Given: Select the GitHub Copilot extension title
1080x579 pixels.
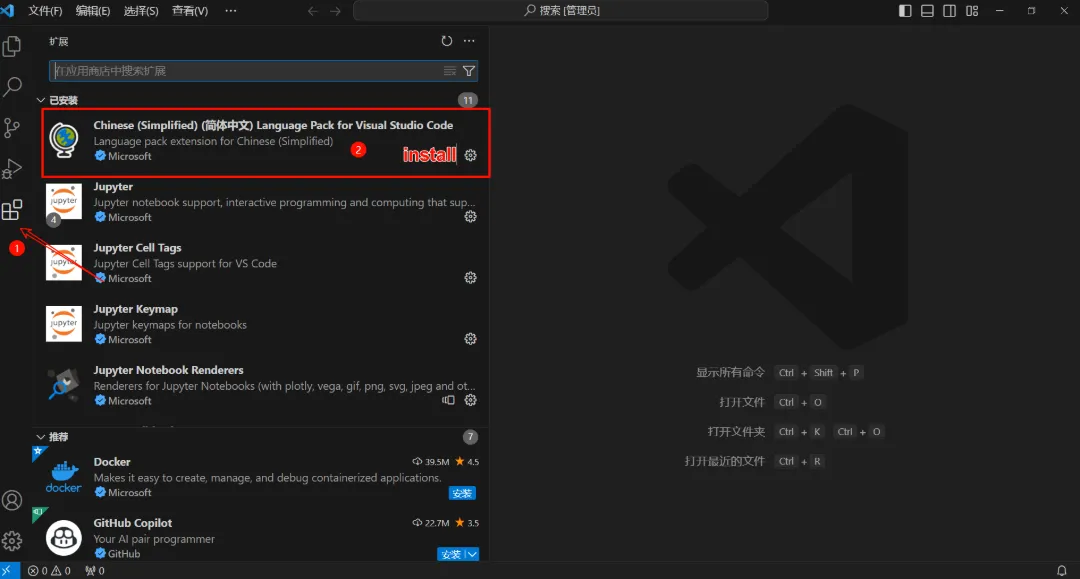Looking at the screenshot, I should click(133, 523).
